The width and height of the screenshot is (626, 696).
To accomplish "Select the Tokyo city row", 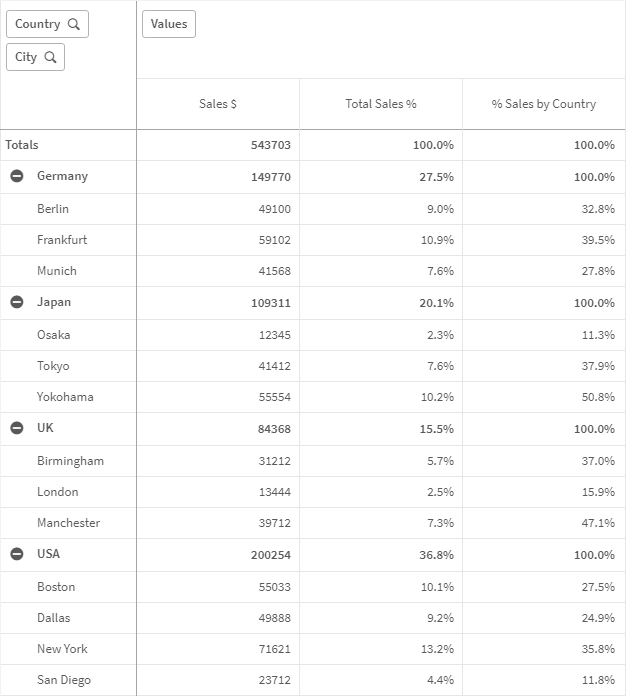I will [x=53, y=366].
